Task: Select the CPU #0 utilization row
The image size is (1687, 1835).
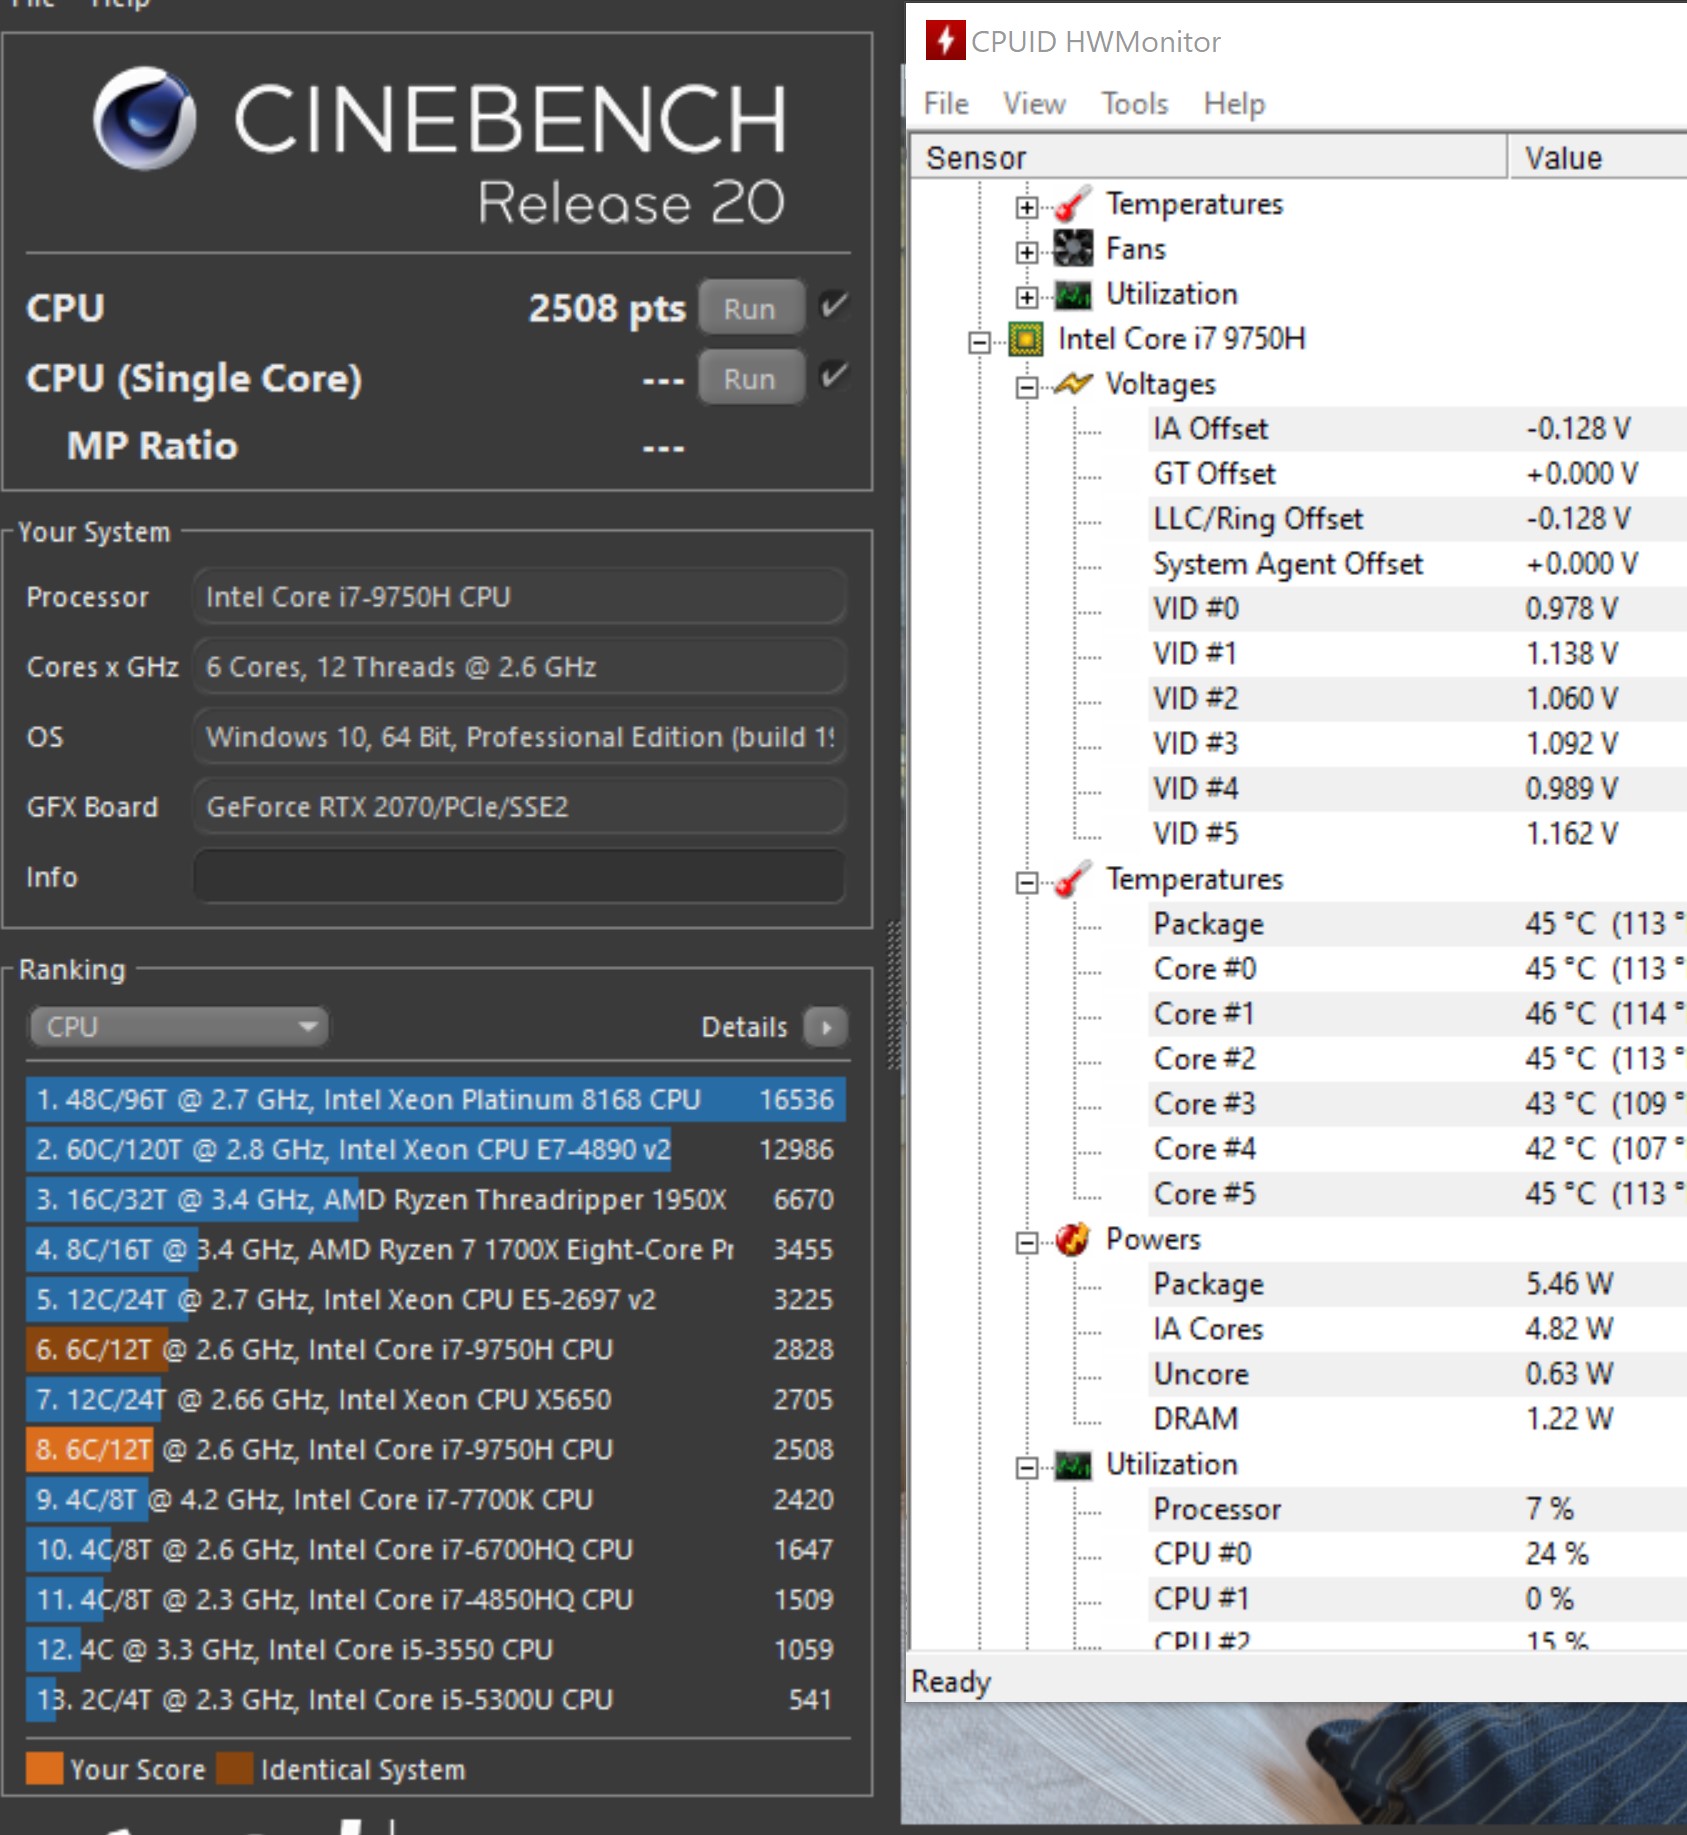Action: coord(1417,1554)
